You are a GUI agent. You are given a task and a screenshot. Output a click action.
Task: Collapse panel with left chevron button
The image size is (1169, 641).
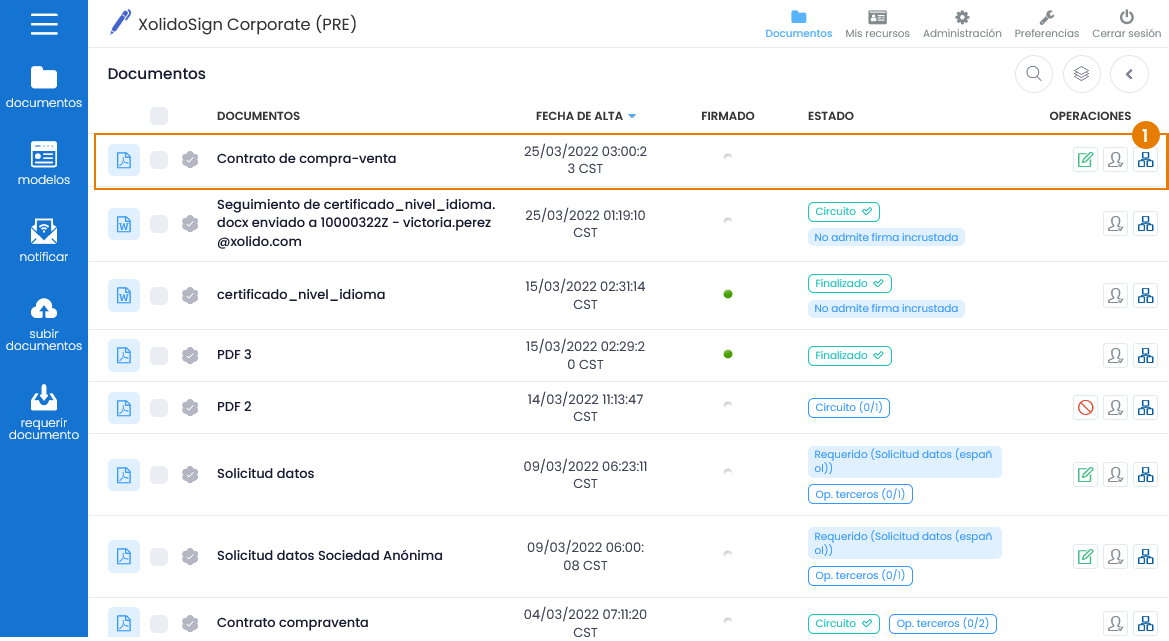1129,73
